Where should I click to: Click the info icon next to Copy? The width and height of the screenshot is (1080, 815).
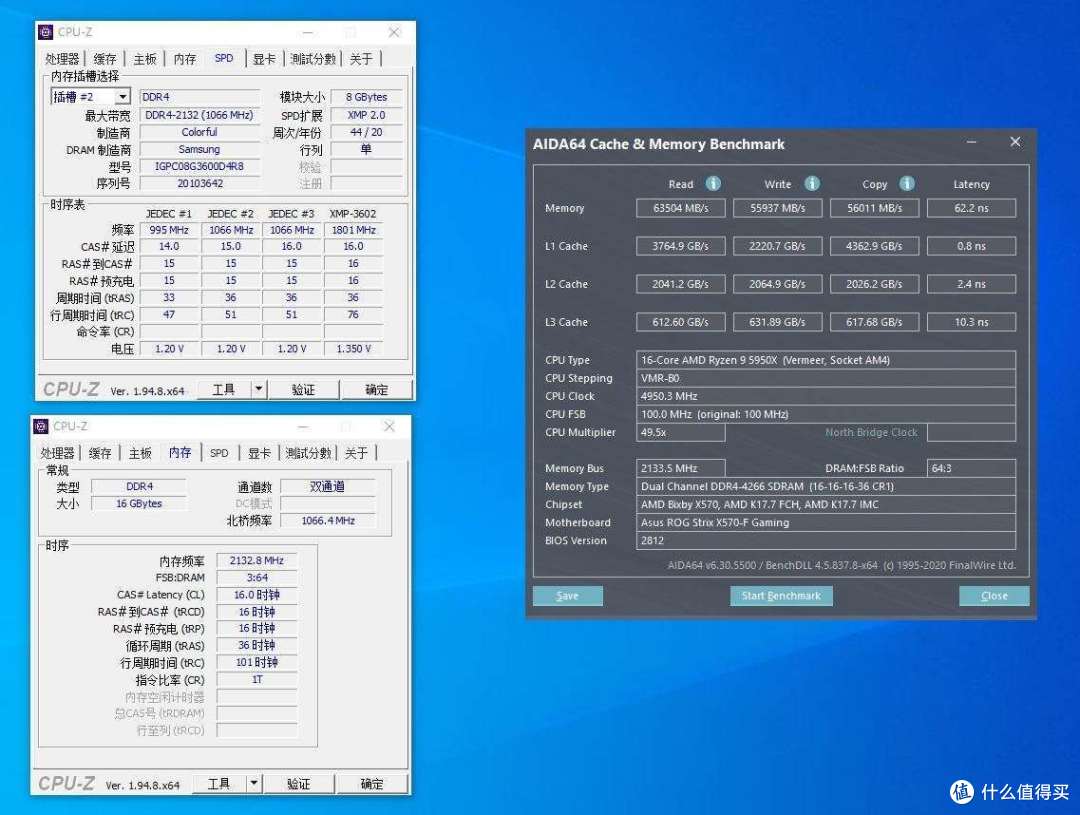coord(907,184)
